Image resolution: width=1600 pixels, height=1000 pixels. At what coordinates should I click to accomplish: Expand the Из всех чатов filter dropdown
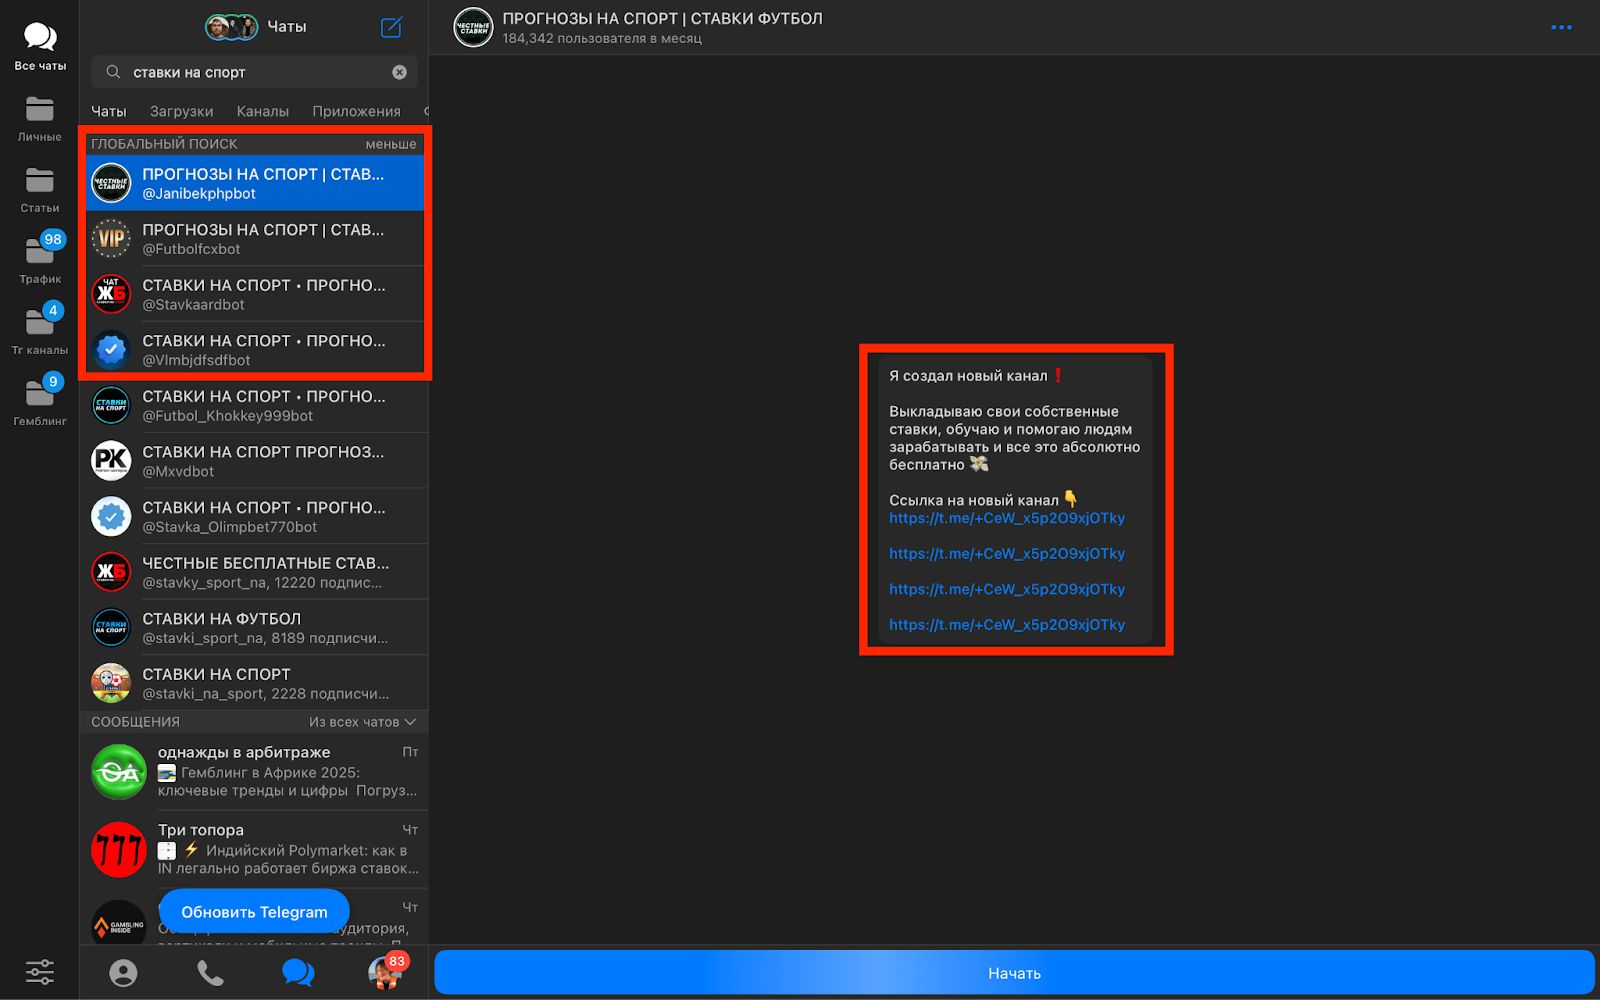362,722
